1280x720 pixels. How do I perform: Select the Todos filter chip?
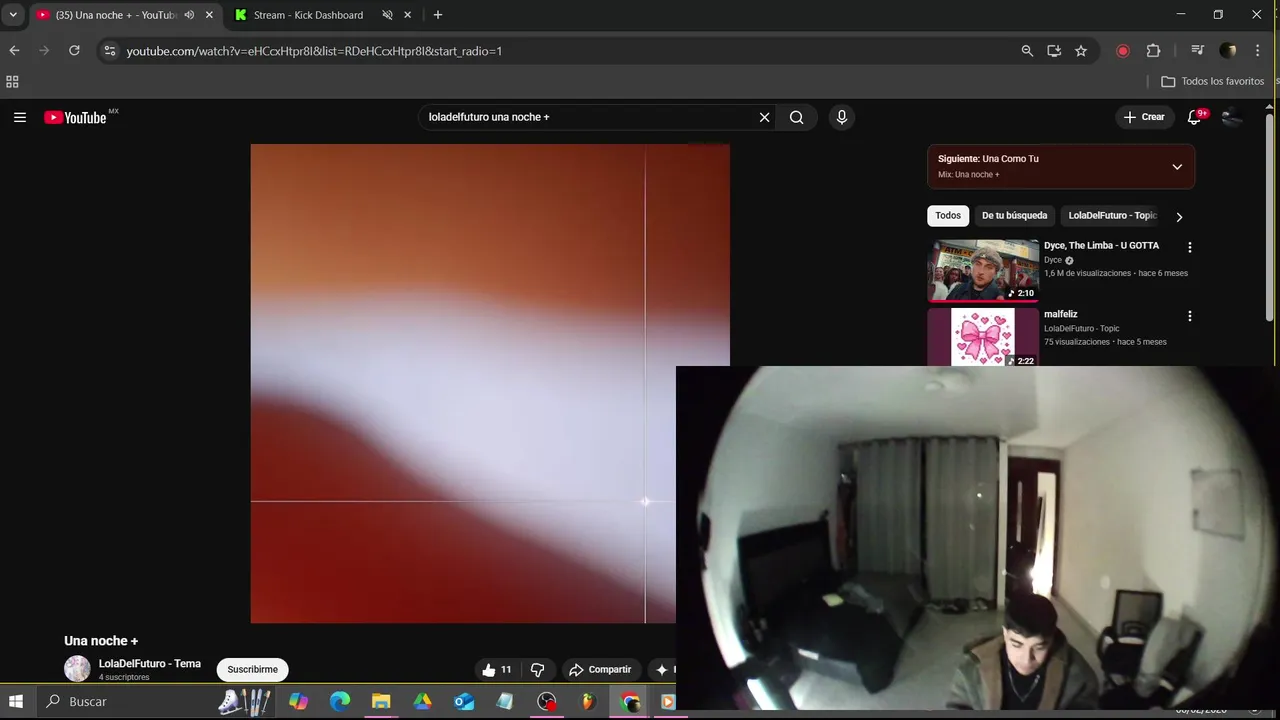948,216
